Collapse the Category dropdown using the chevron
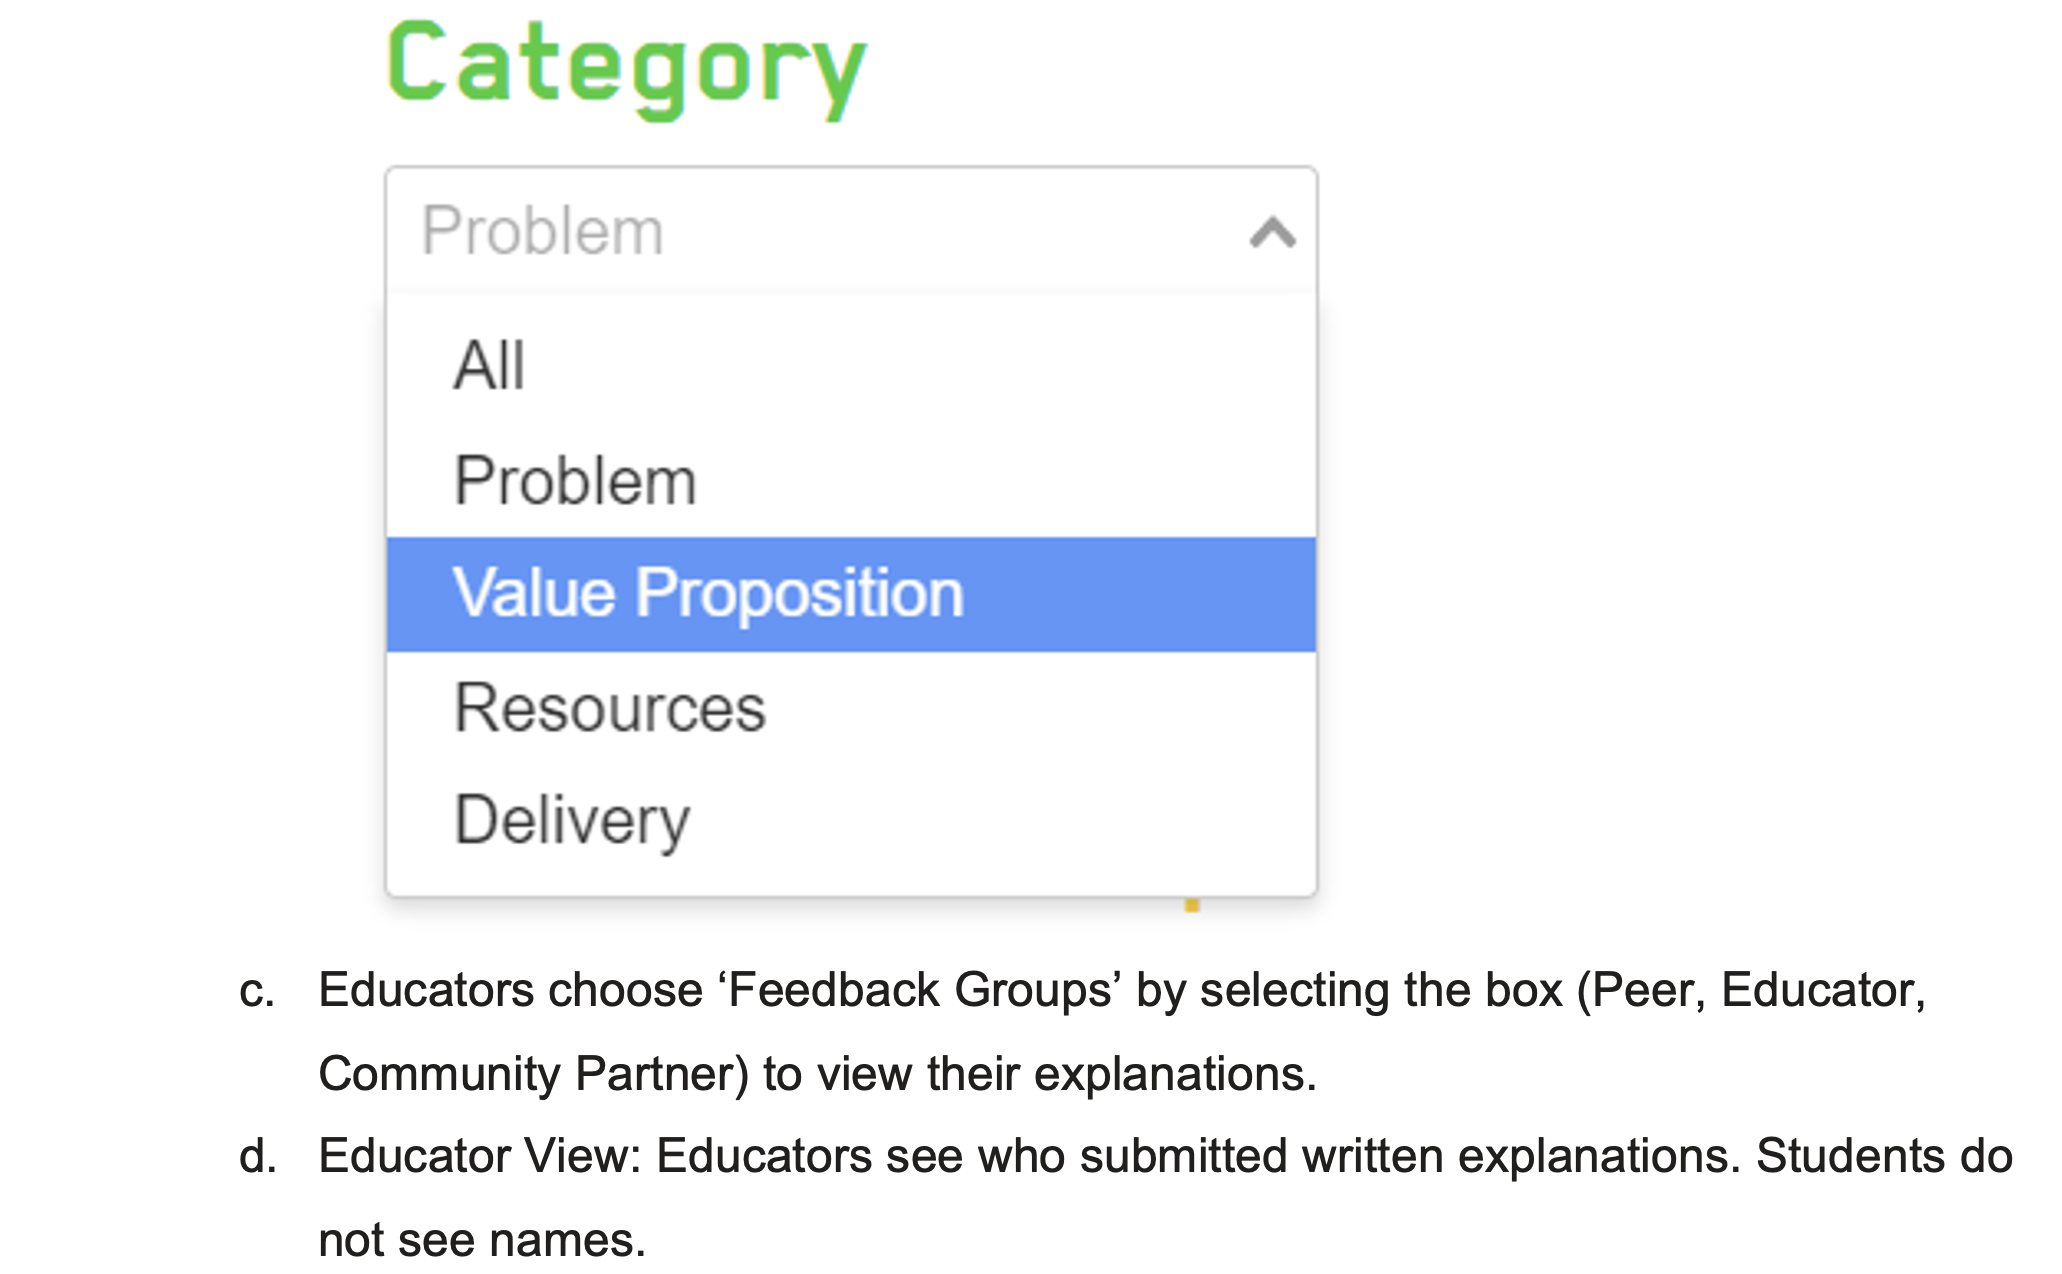 (1272, 232)
